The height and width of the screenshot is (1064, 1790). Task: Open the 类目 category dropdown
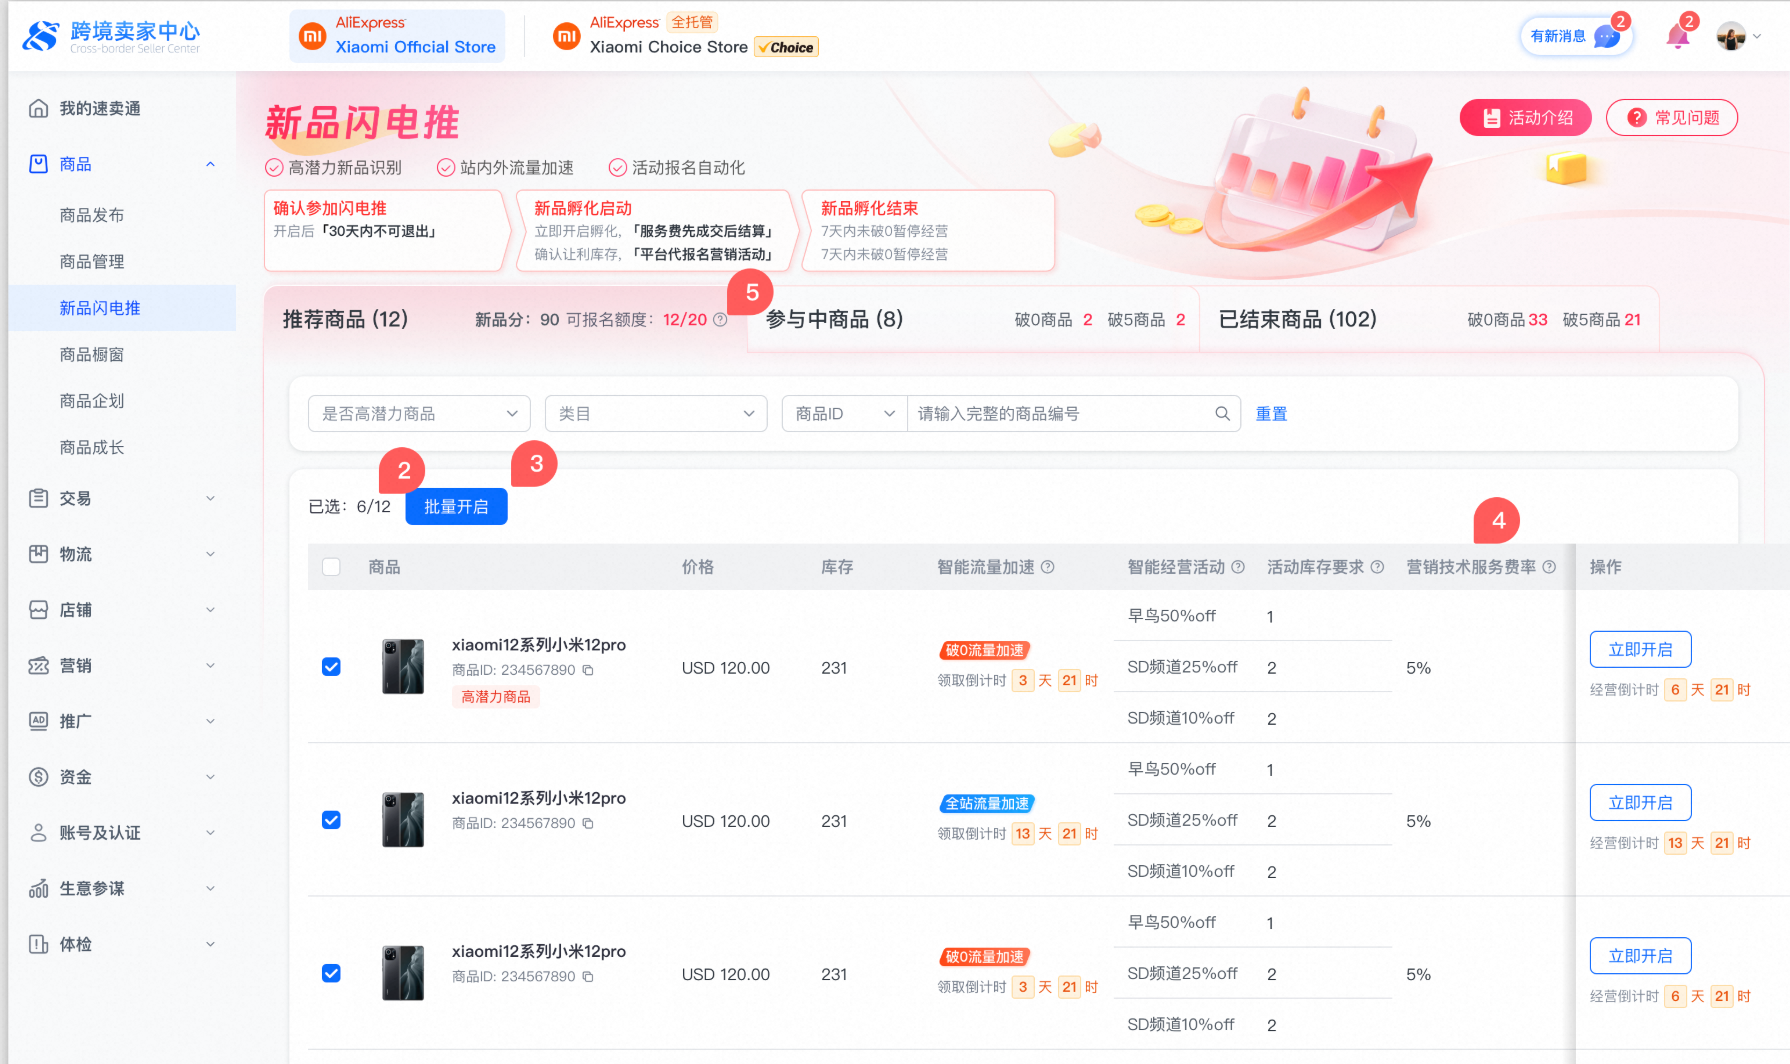point(655,414)
